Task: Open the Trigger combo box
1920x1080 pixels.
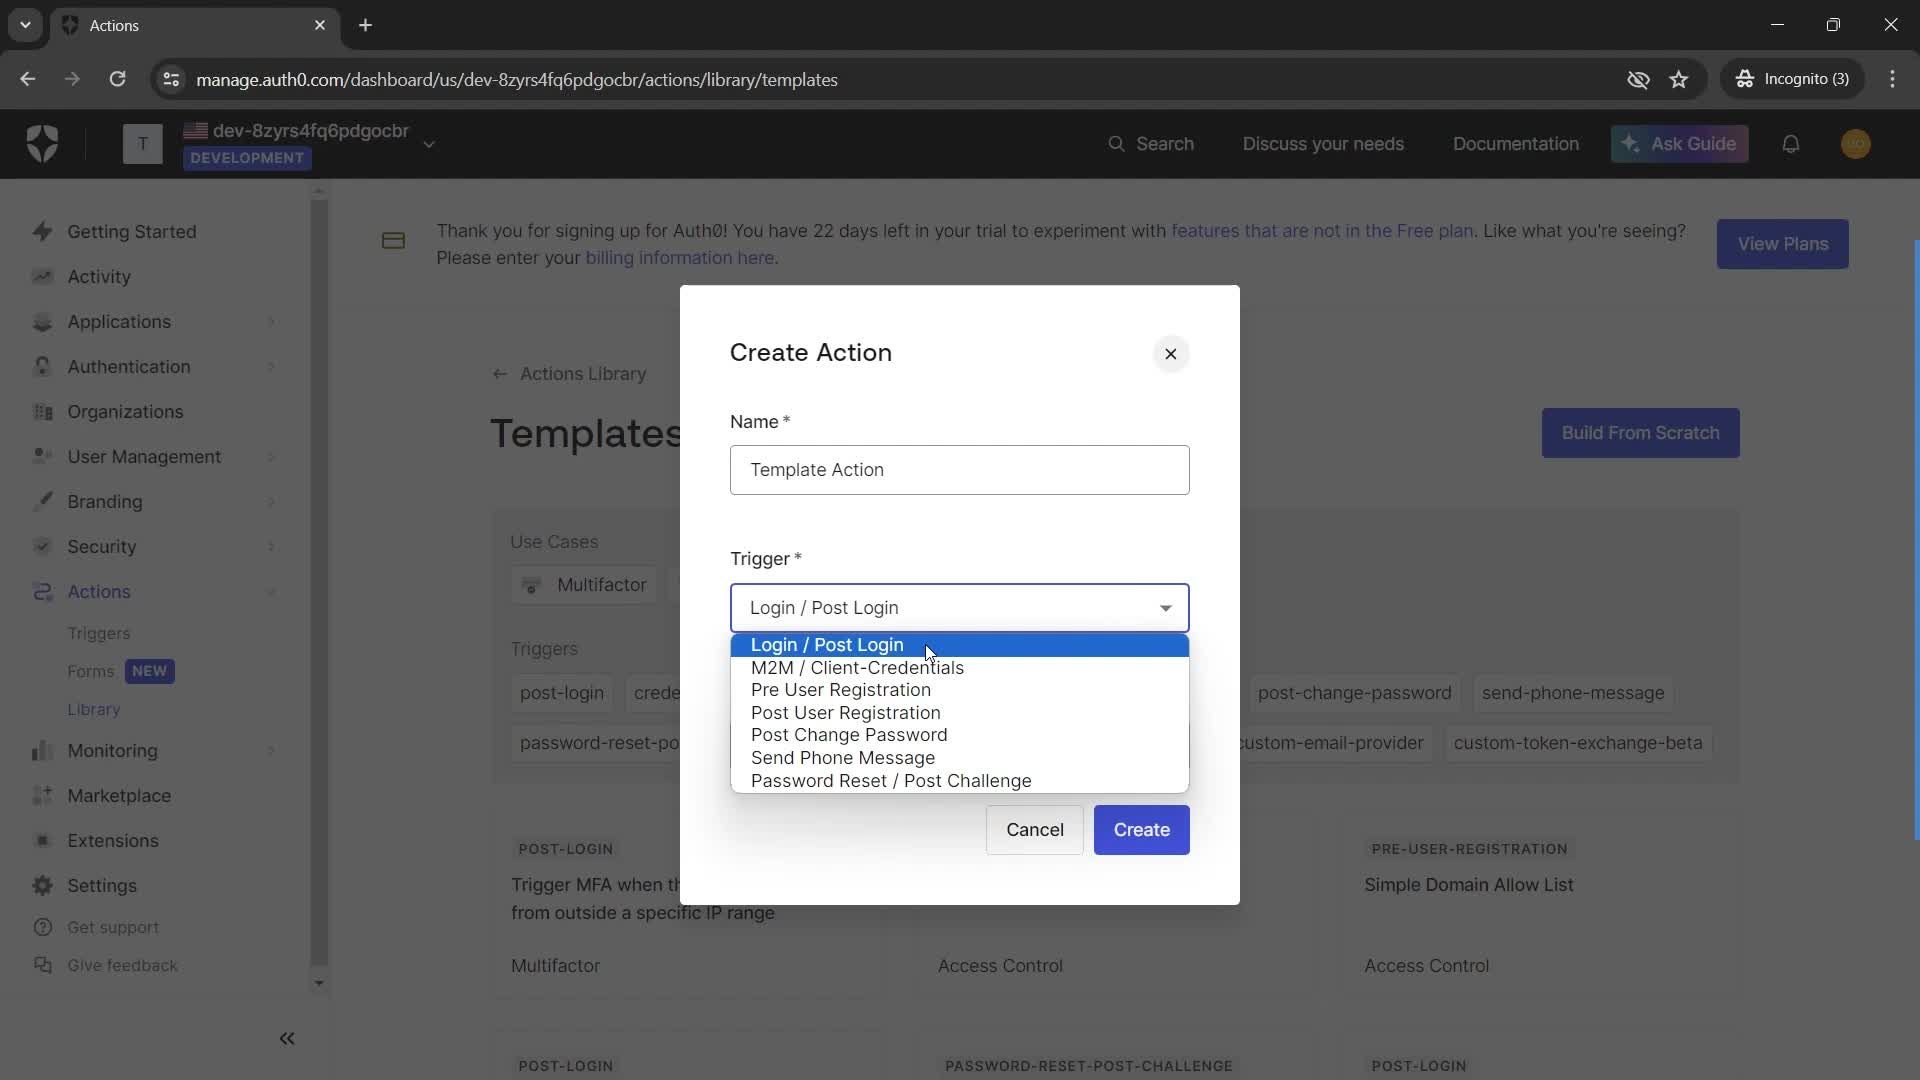Action: point(960,608)
